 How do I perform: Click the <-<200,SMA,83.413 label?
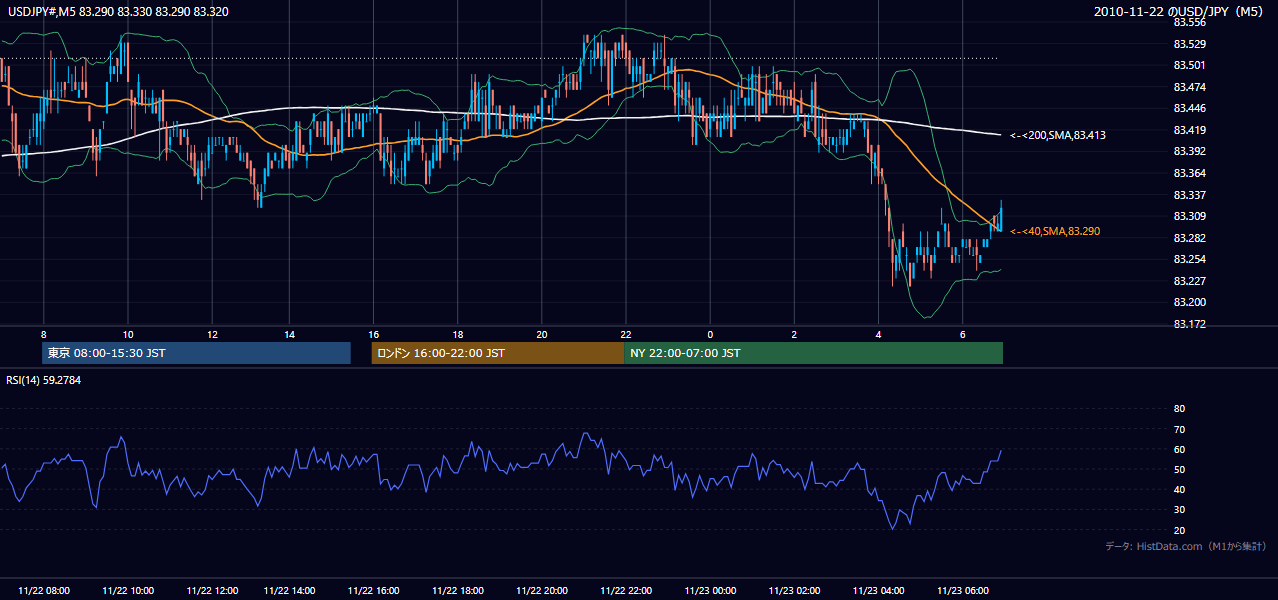pyautogui.click(x=1058, y=134)
